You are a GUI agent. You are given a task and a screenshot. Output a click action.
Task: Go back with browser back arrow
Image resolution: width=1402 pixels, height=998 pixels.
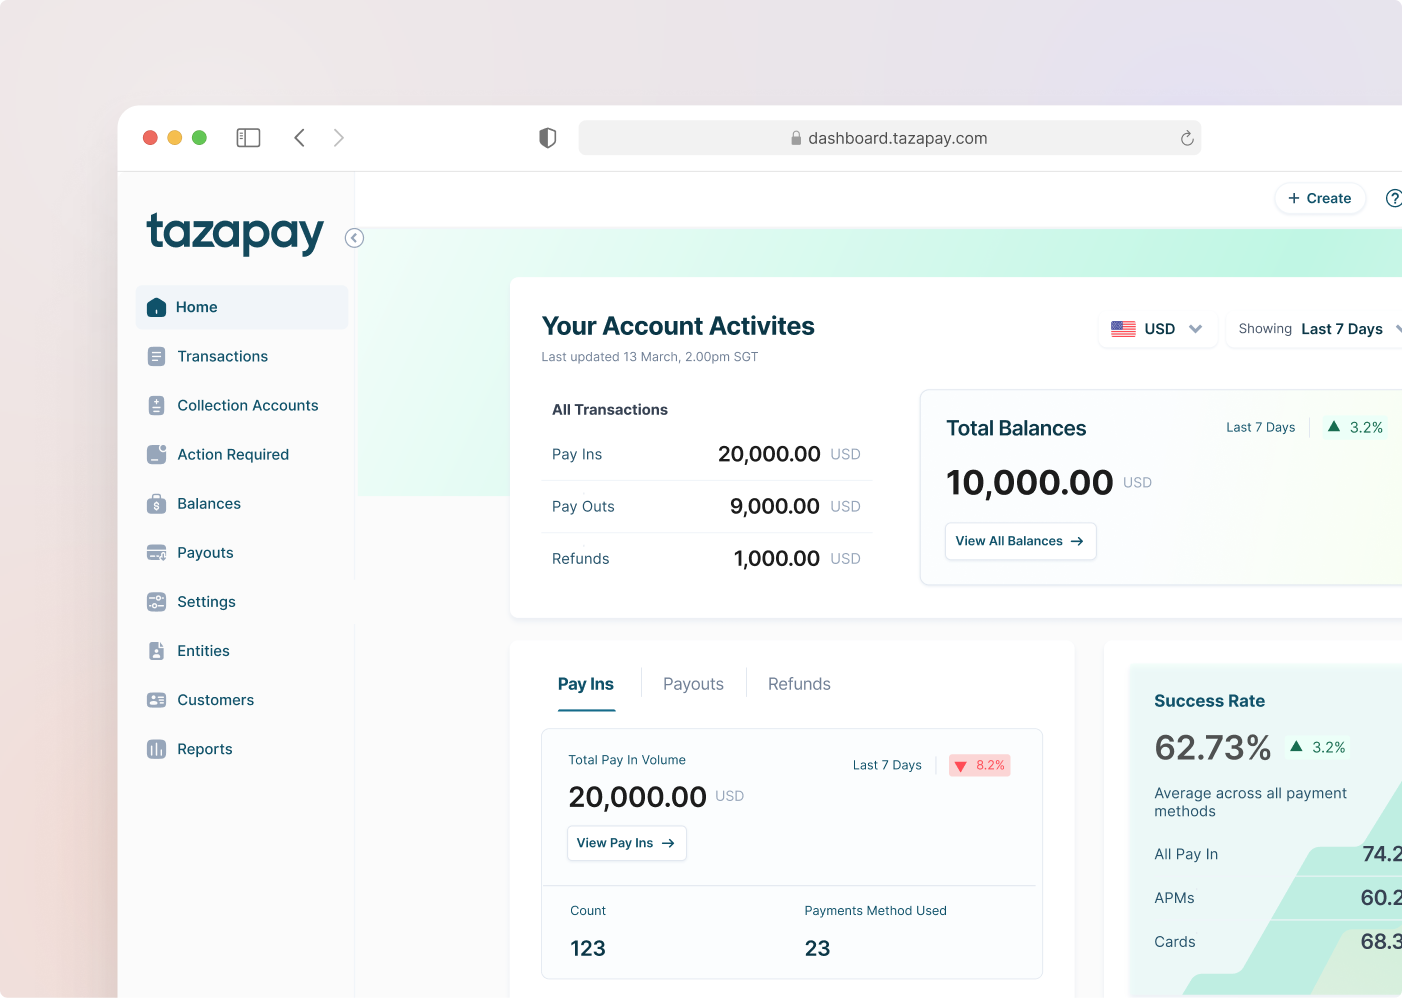tap(299, 138)
